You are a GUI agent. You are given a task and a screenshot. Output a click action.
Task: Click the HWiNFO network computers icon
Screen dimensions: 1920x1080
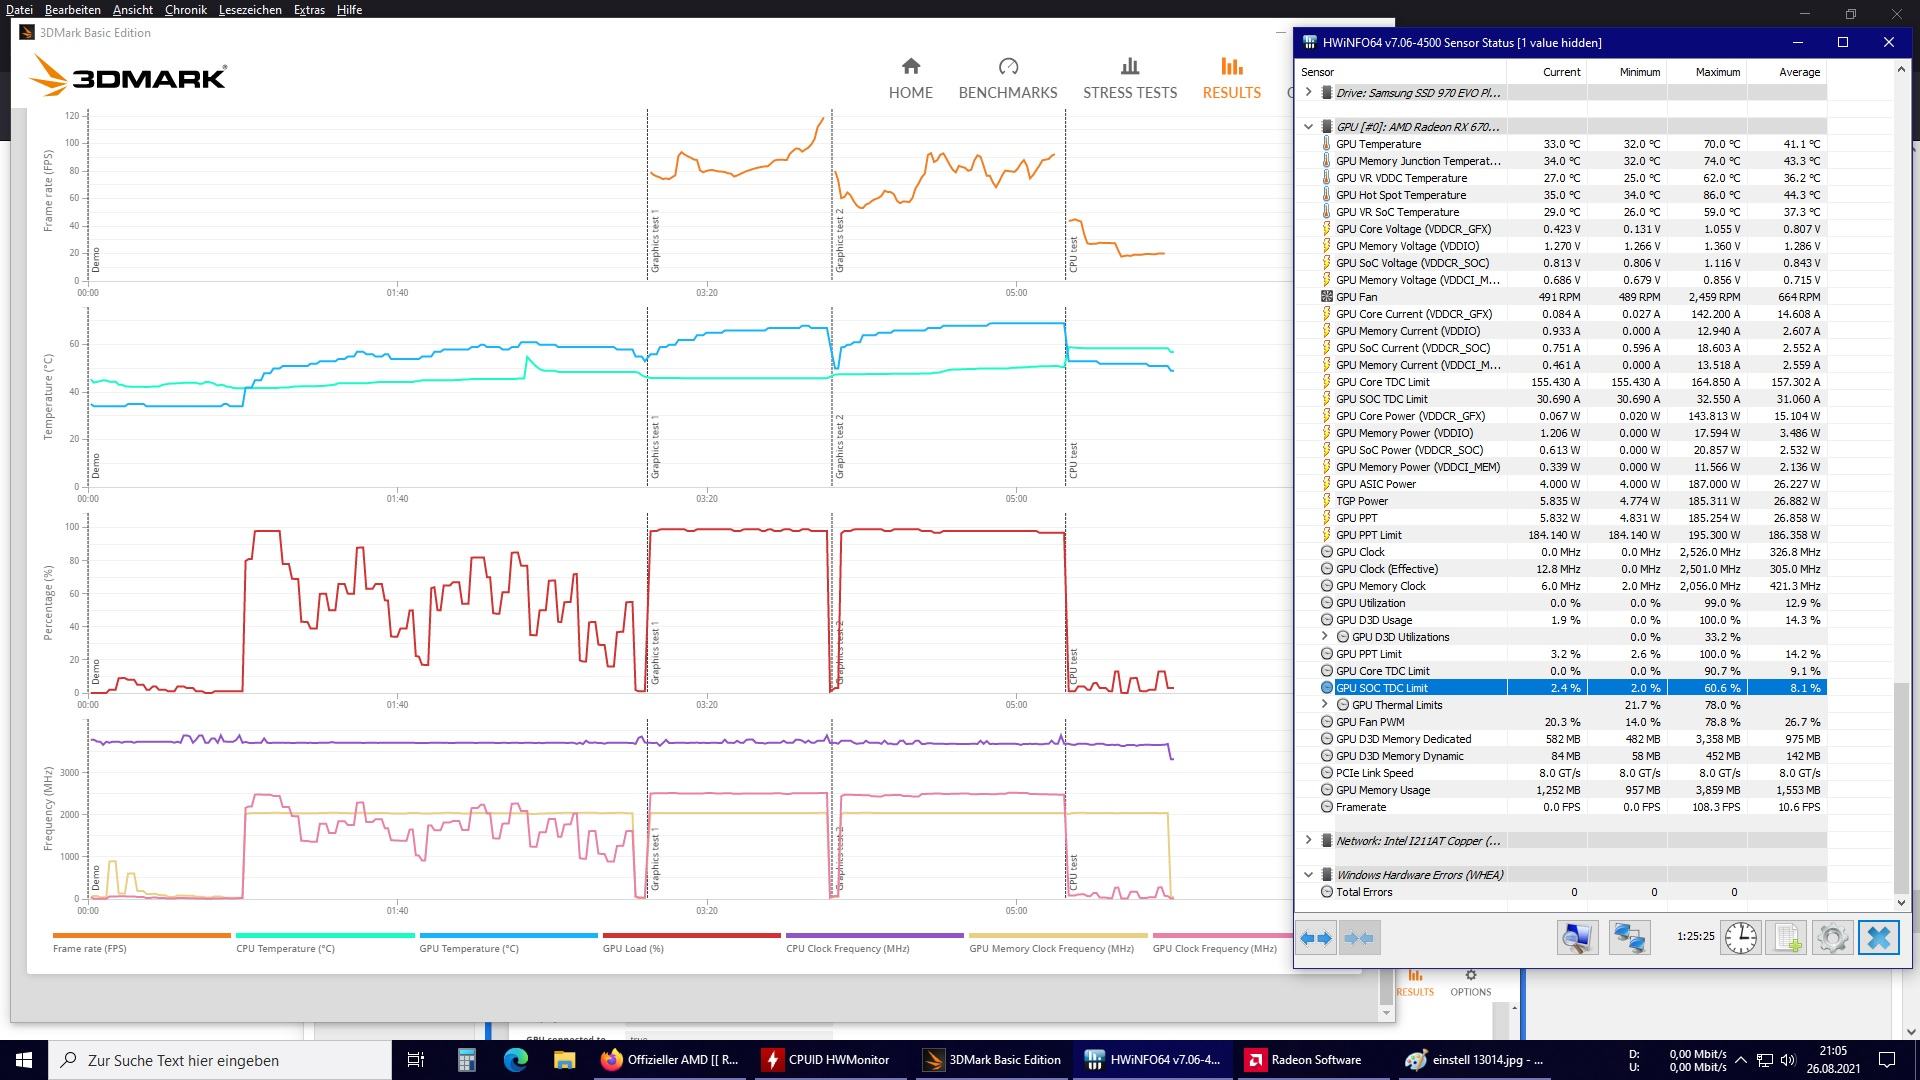[1629, 938]
